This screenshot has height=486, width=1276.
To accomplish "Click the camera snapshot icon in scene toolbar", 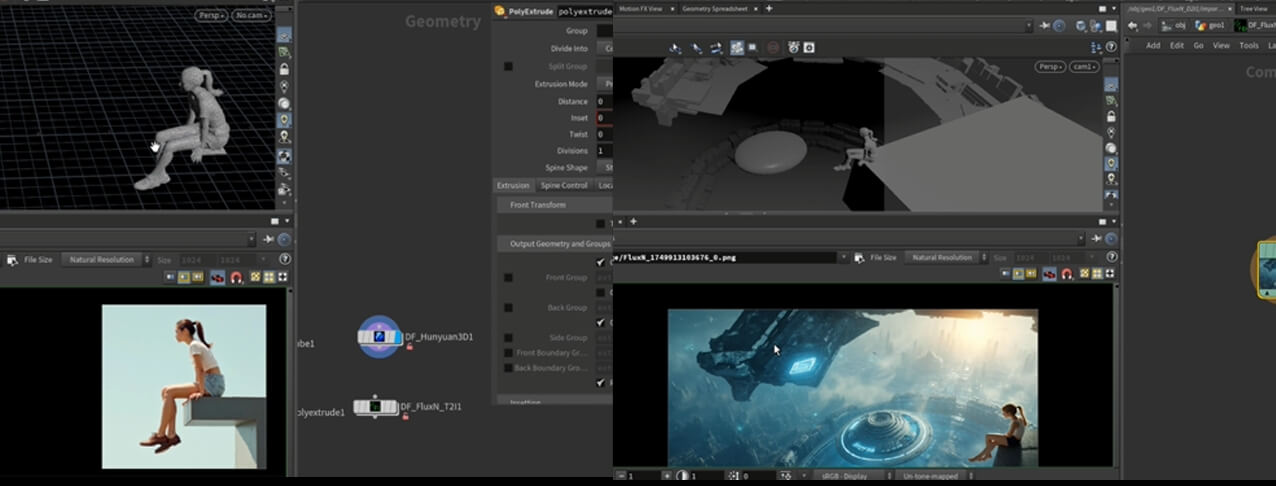I will pos(809,47).
